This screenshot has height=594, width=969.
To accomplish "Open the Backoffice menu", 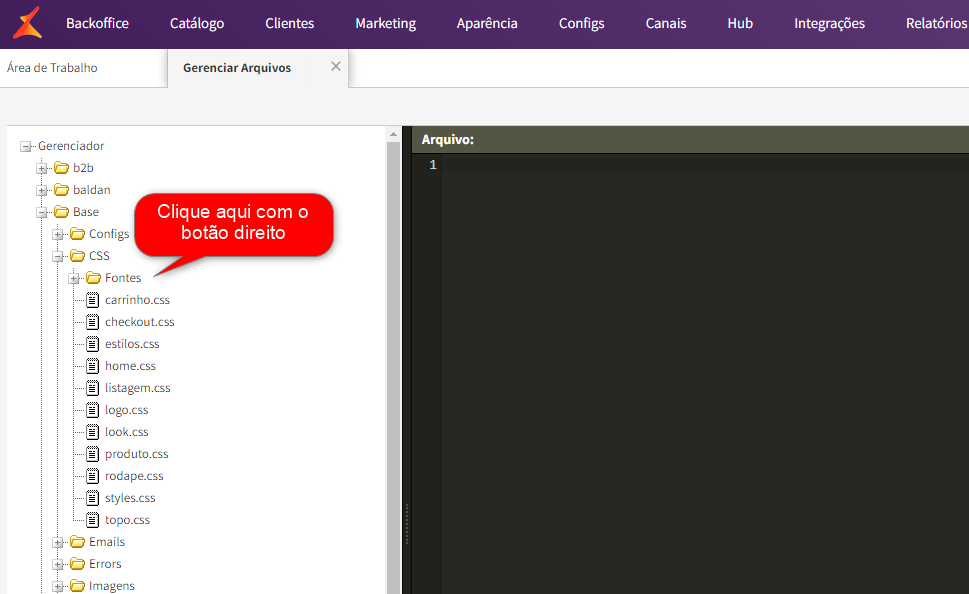I will 97,23.
